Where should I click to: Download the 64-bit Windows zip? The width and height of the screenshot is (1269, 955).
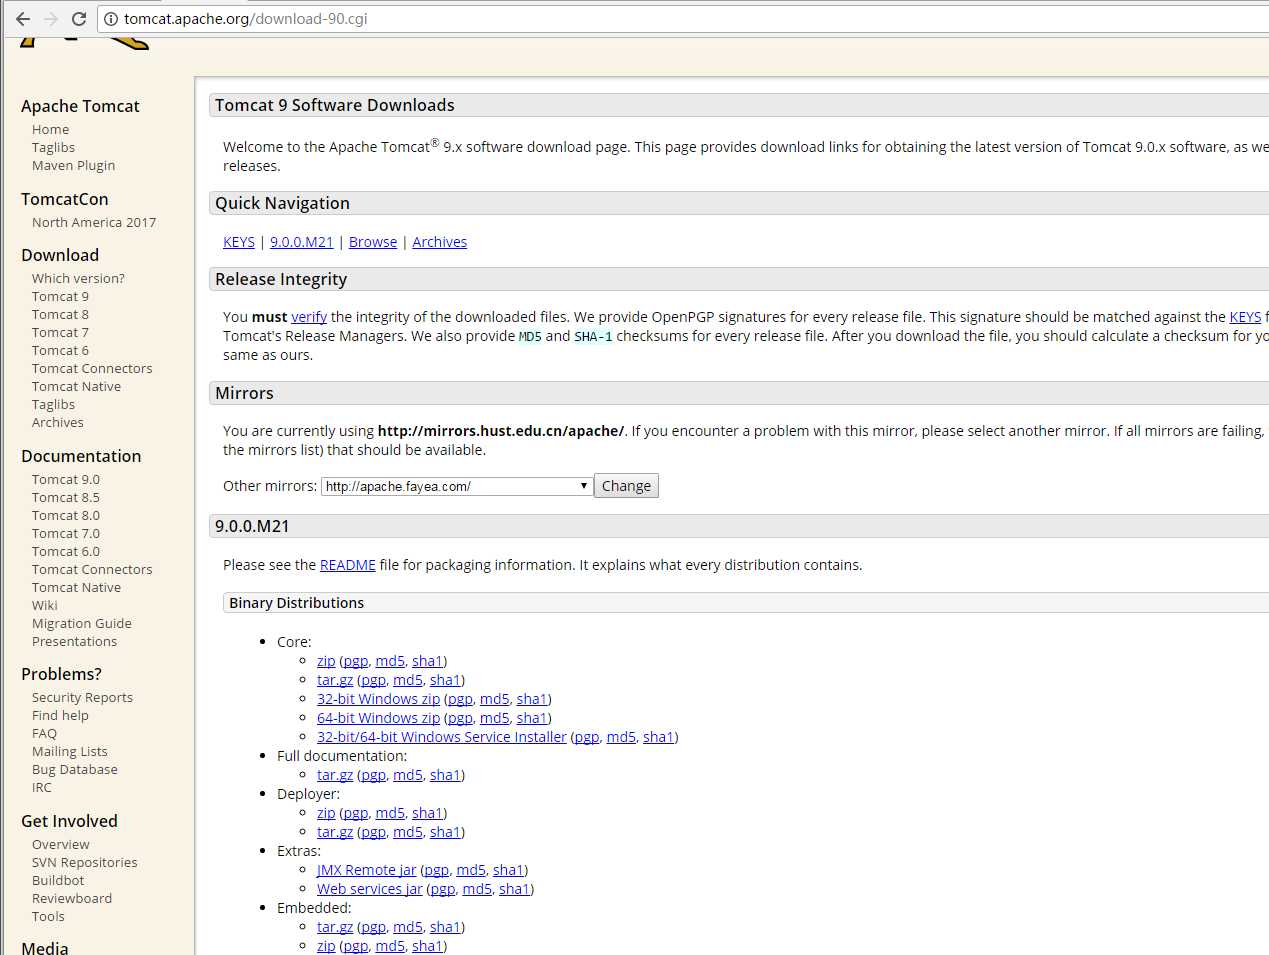(378, 718)
